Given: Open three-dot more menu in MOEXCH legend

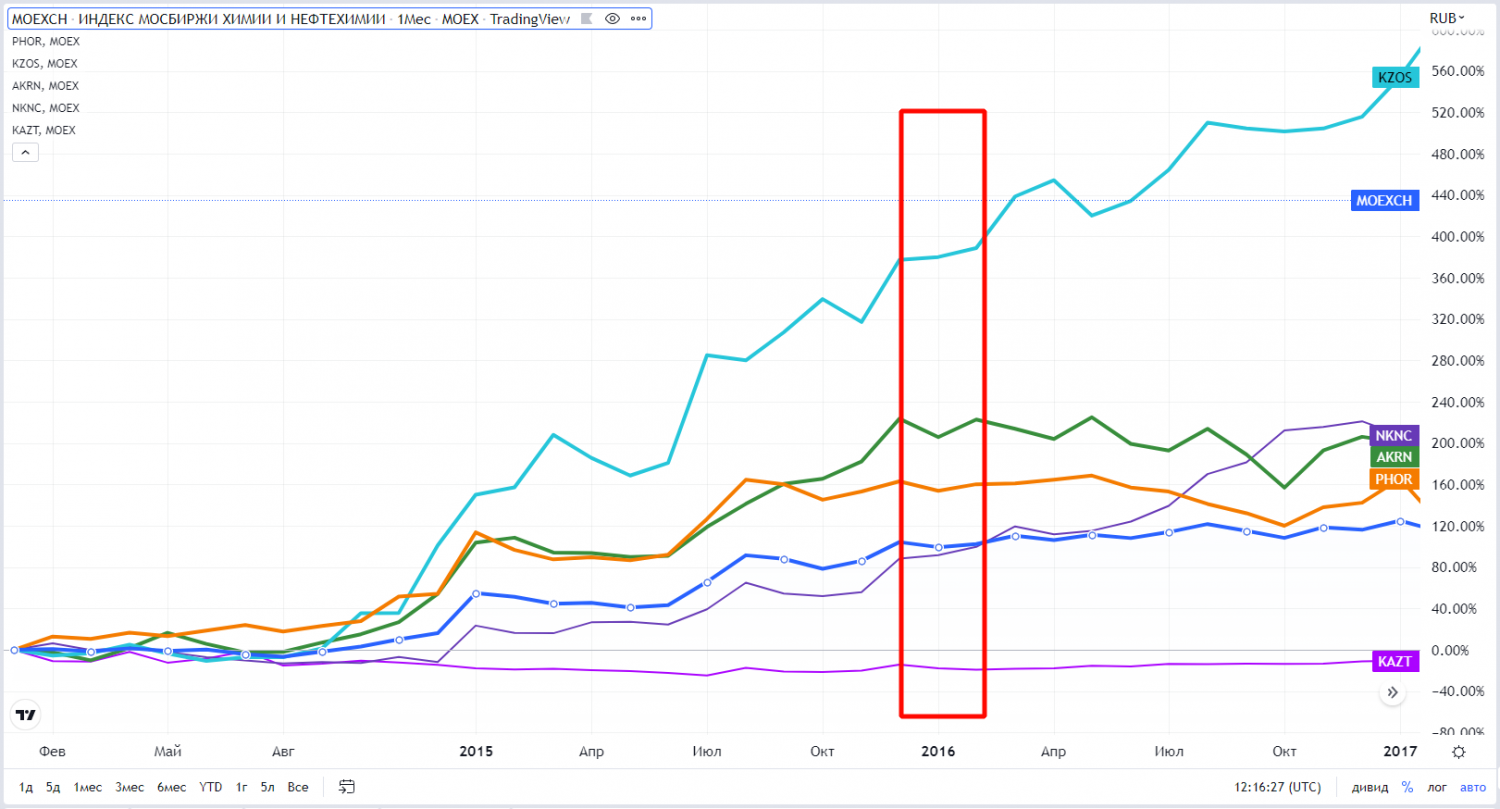Looking at the screenshot, I should [x=636, y=19].
